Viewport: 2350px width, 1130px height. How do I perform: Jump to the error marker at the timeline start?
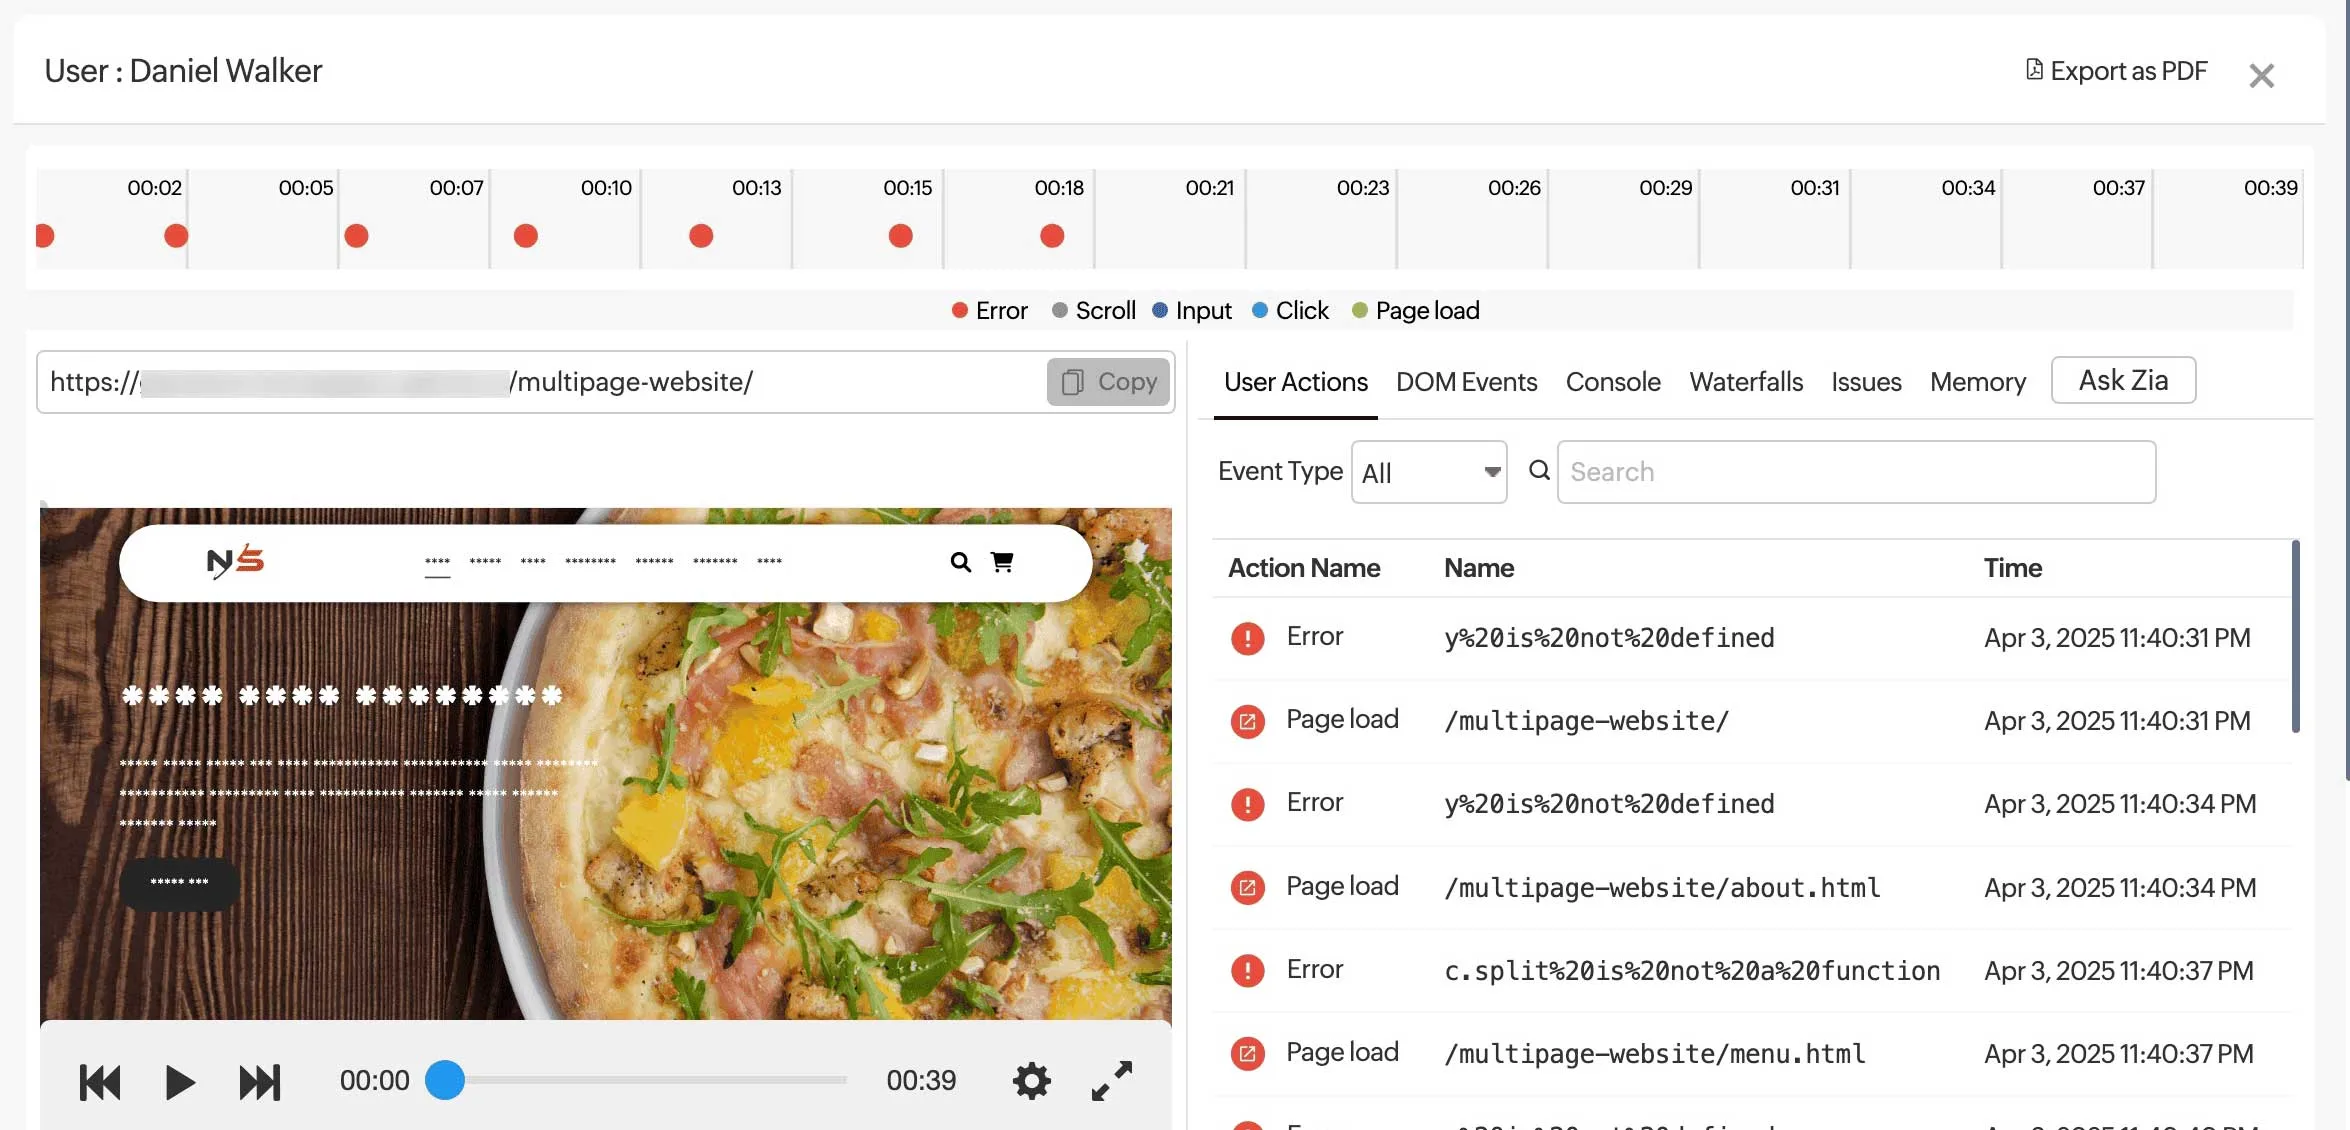point(44,236)
